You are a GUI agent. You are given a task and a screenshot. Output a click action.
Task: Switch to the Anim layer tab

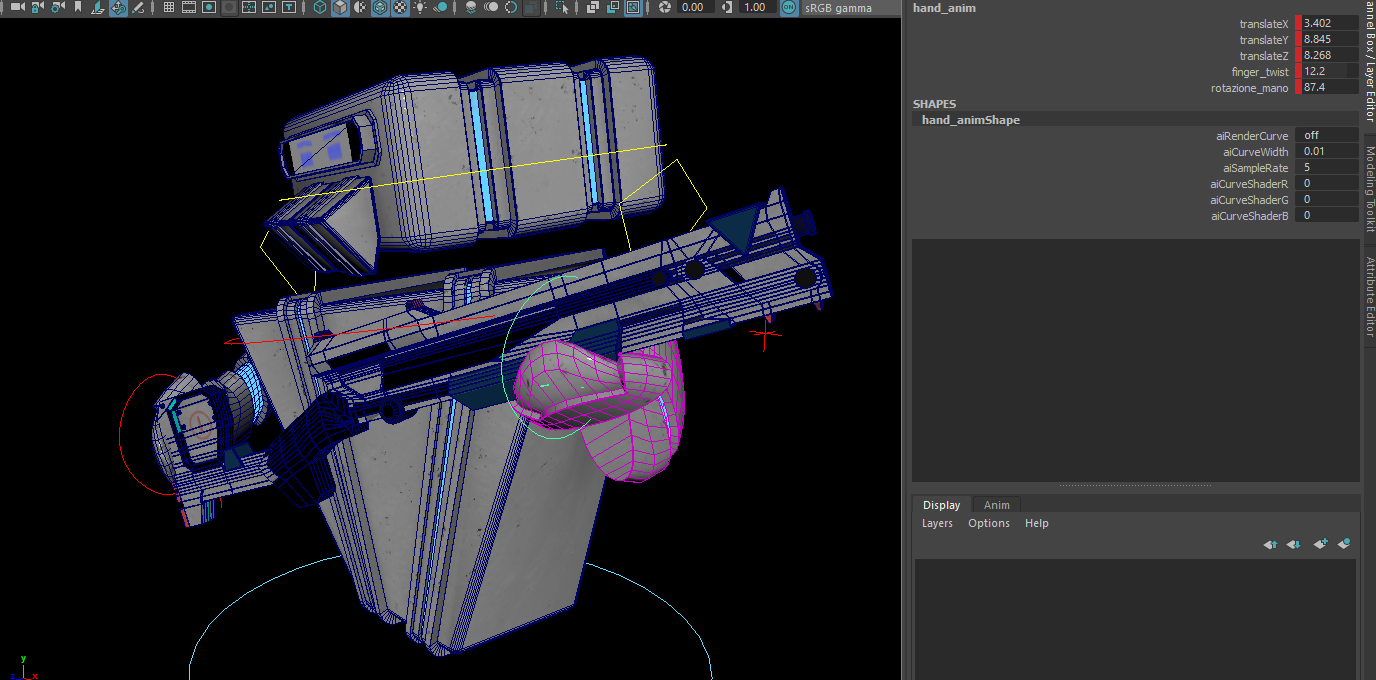pos(996,505)
